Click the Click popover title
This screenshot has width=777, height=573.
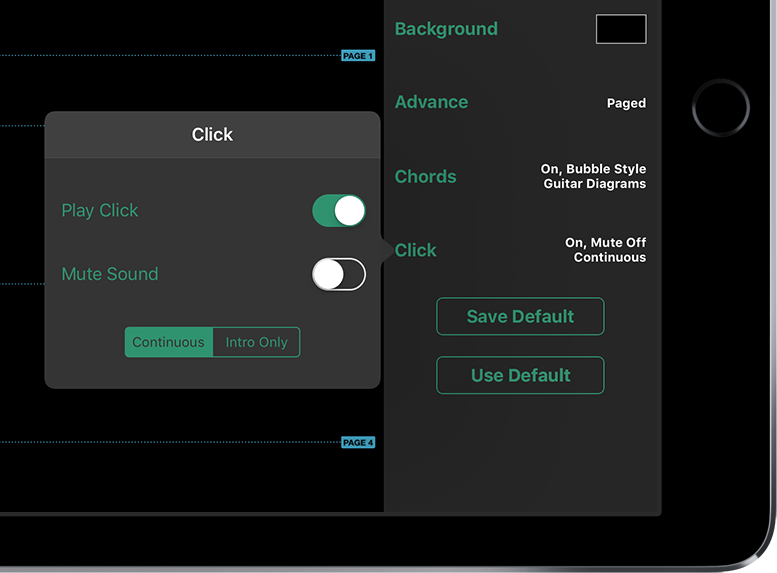click(212, 134)
